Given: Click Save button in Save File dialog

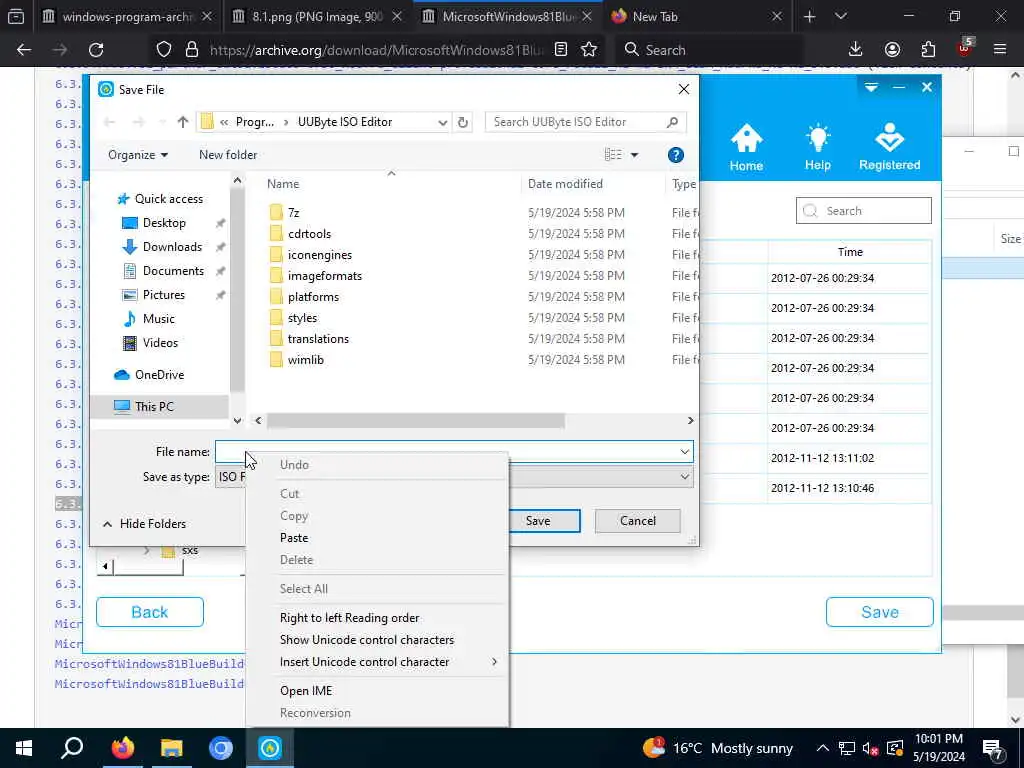Looking at the screenshot, I should [x=543, y=520].
